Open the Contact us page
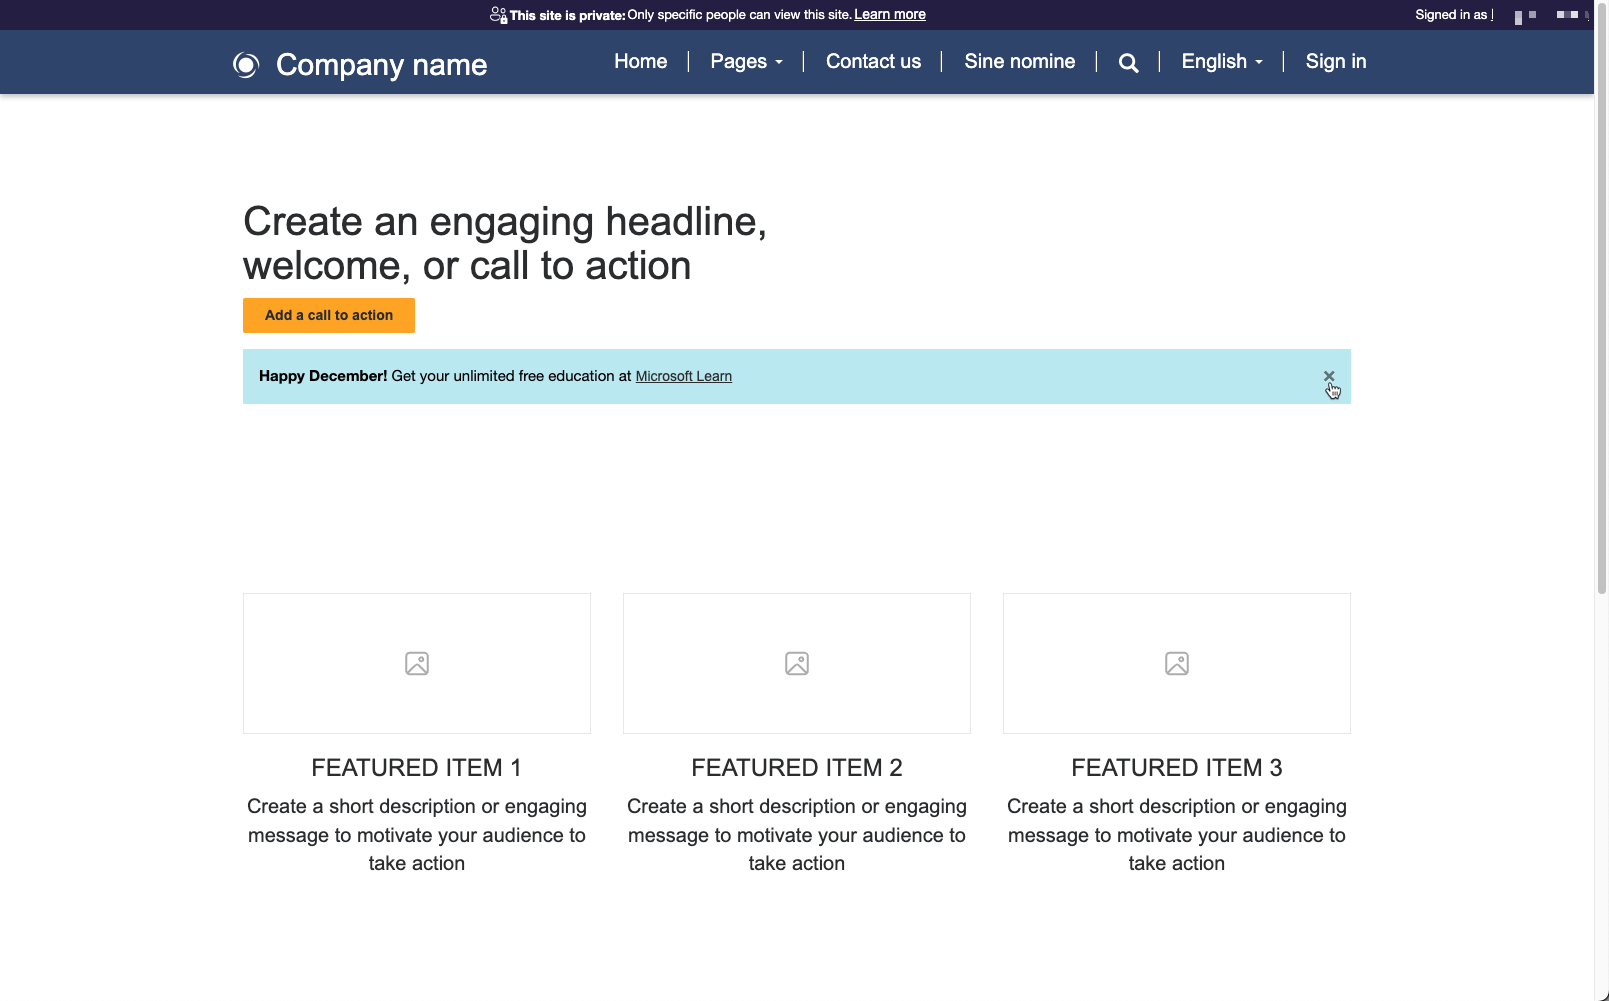 coord(873,61)
